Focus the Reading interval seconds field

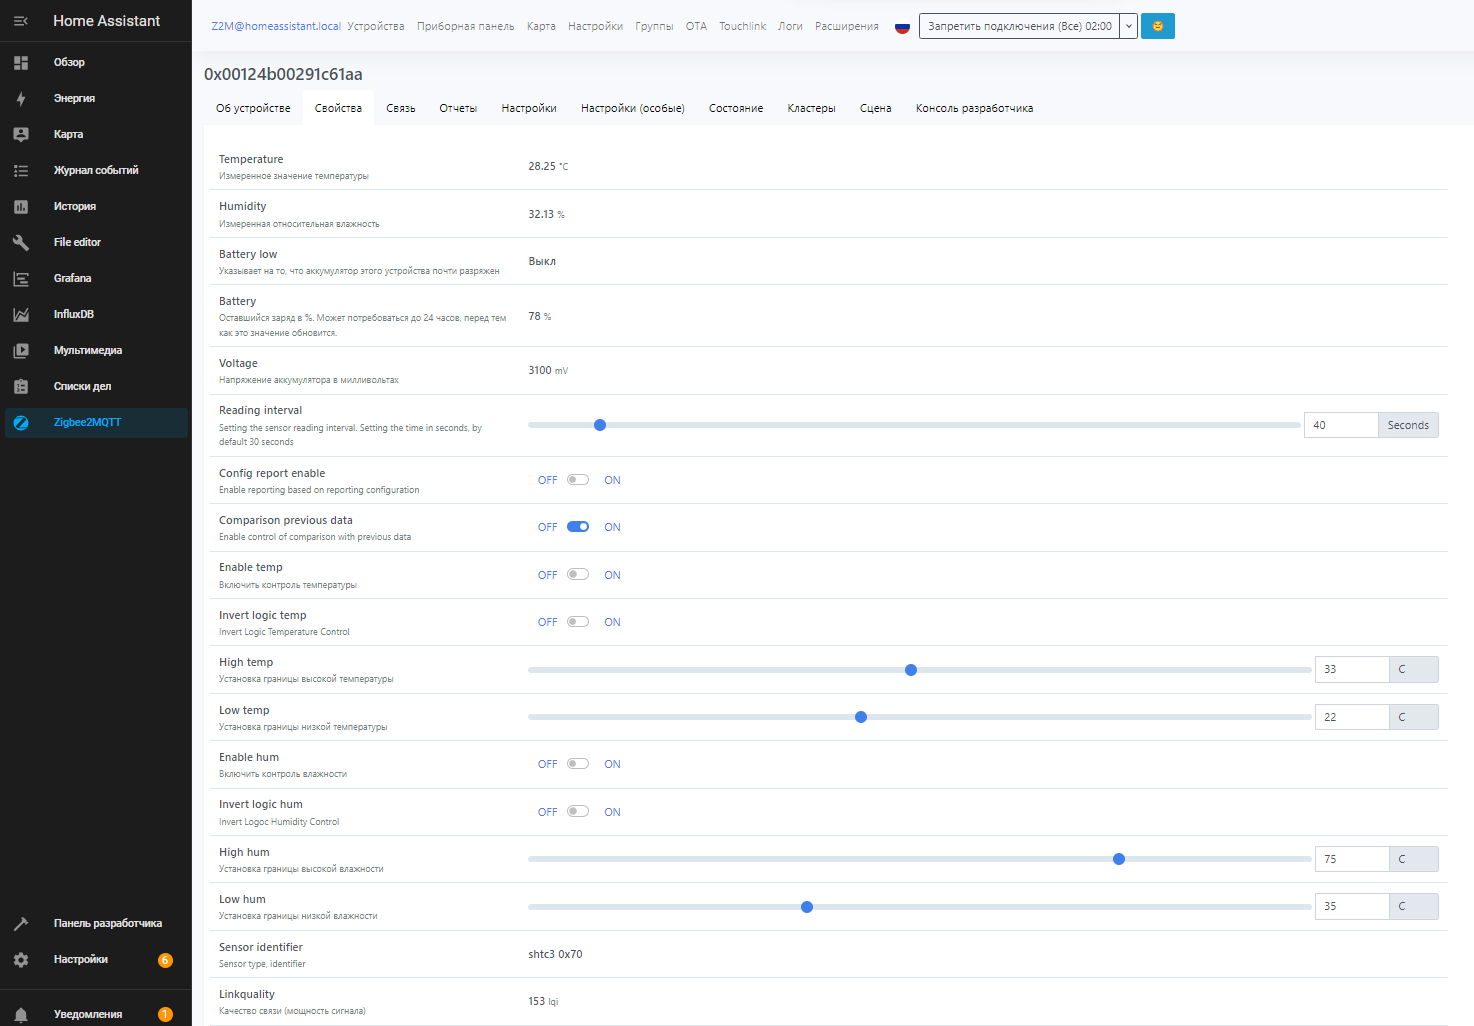coord(1341,425)
